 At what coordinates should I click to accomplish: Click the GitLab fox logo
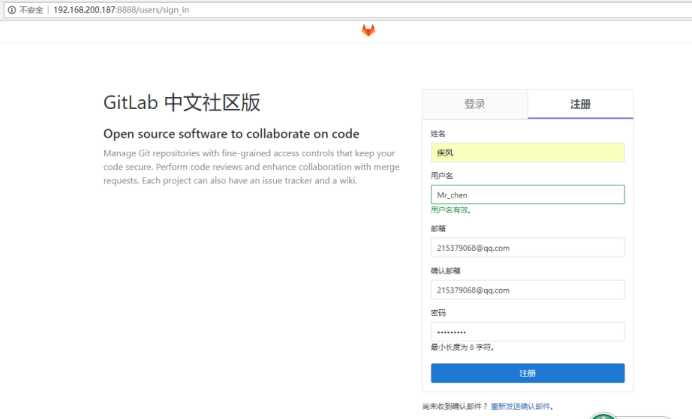[368, 30]
